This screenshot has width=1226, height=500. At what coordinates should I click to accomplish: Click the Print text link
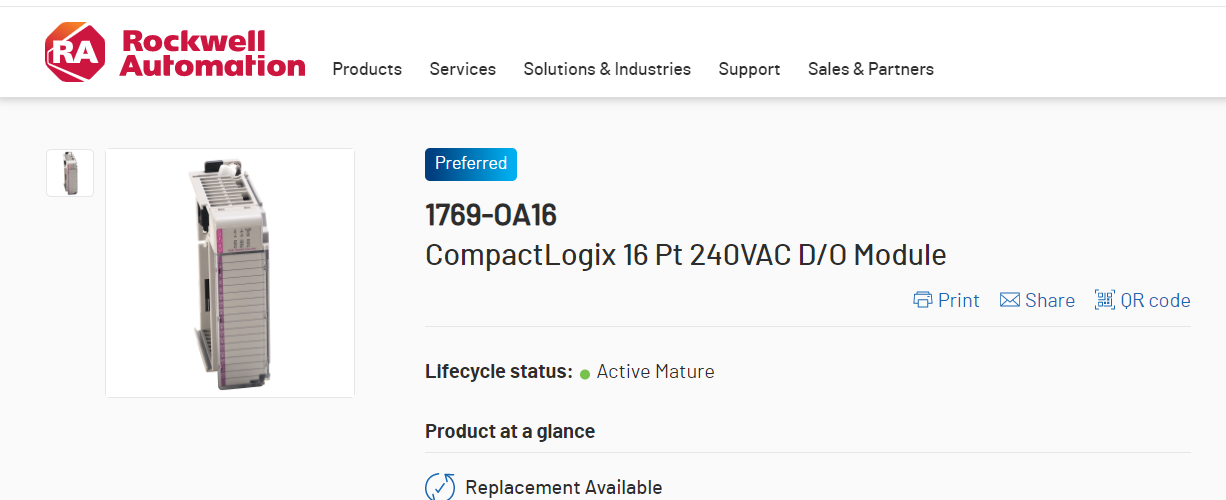pyautogui.click(x=958, y=300)
